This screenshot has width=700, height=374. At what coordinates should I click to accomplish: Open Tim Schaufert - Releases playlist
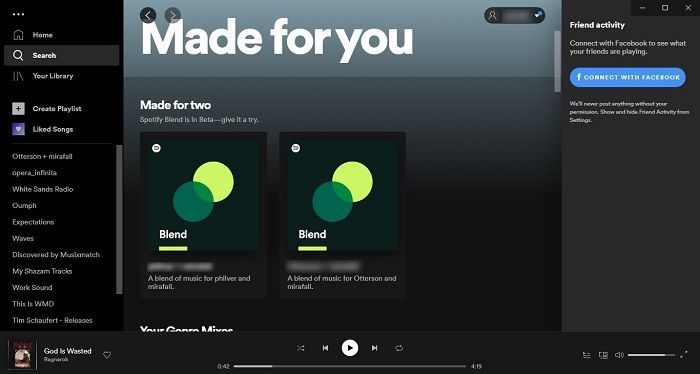(52, 320)
